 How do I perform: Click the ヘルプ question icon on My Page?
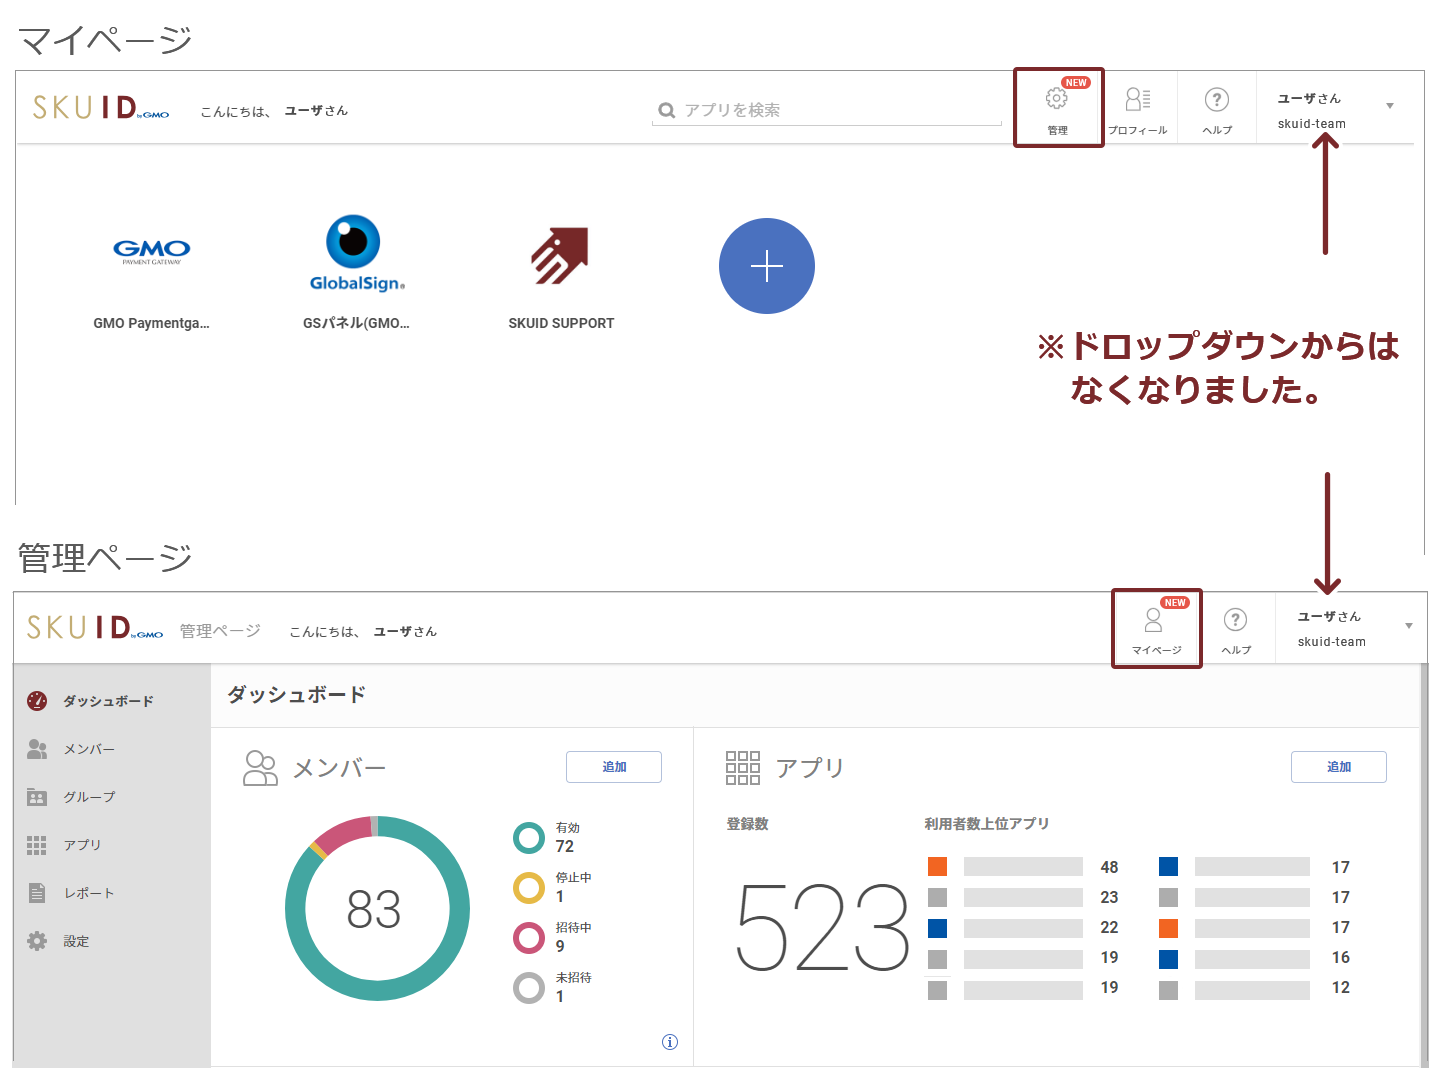[x=1216, y=100]
